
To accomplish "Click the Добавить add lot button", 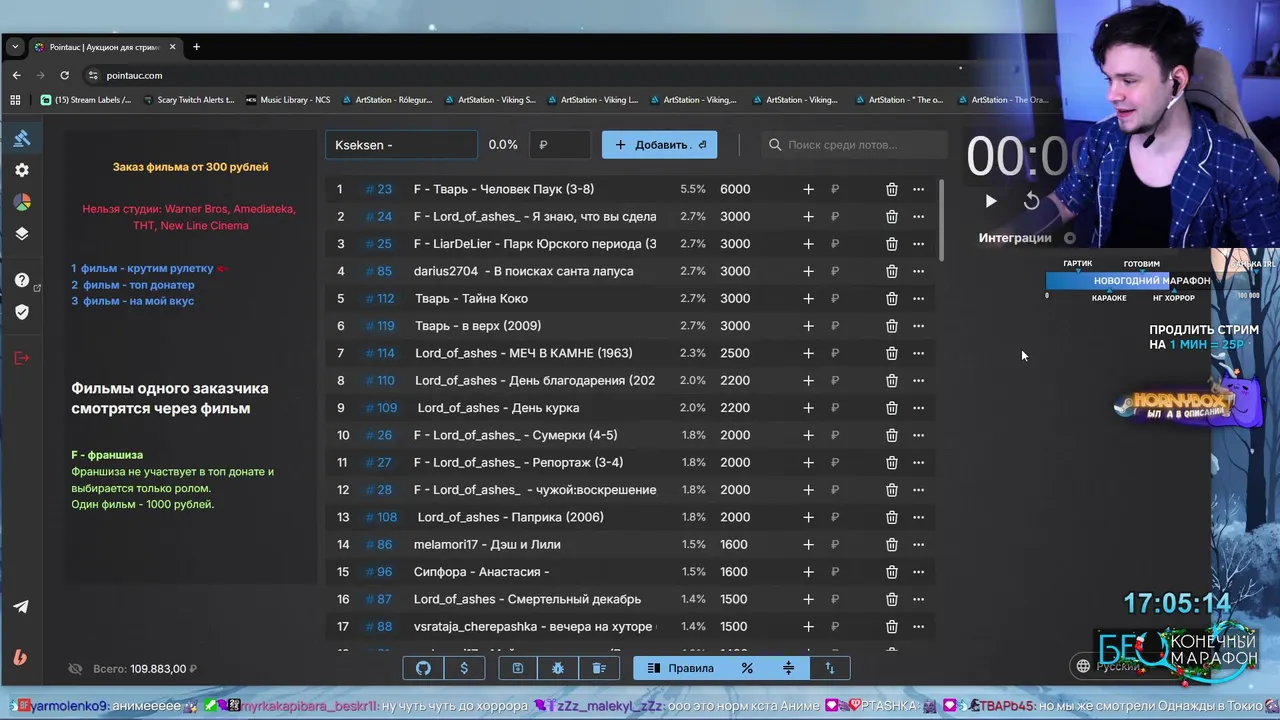I will (659, 145).
